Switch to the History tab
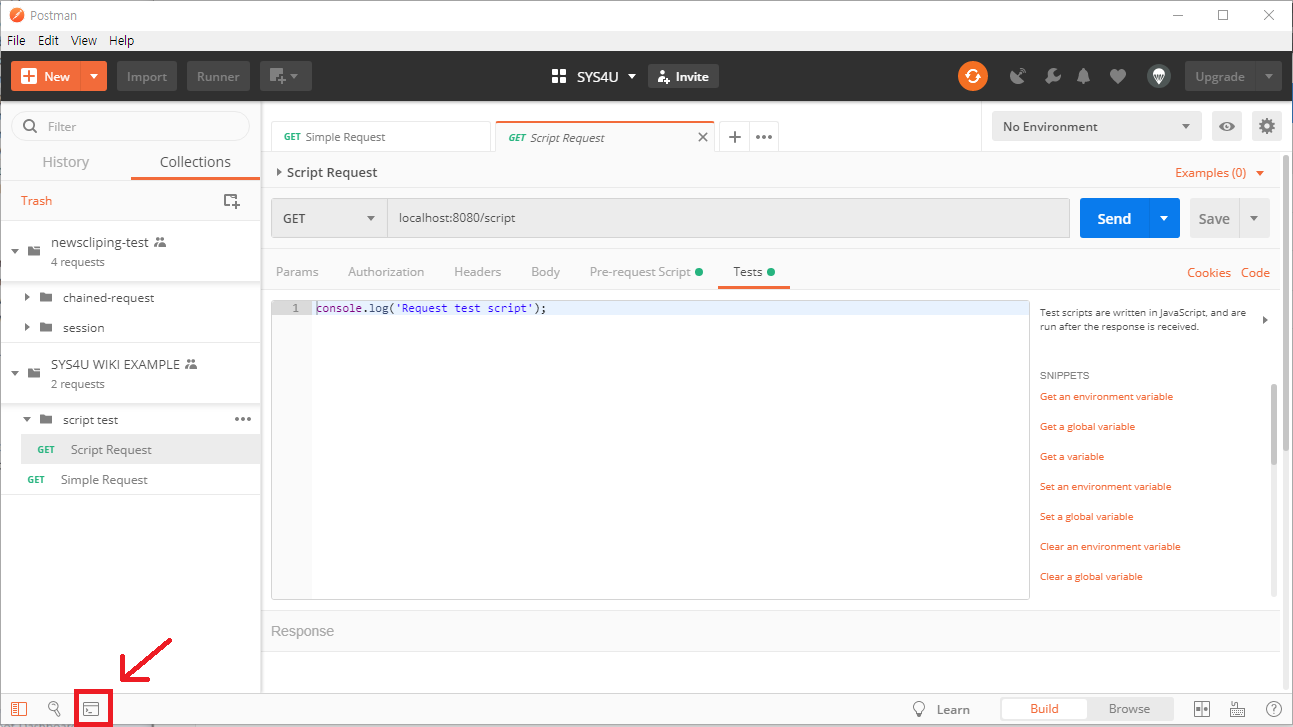 66,162
